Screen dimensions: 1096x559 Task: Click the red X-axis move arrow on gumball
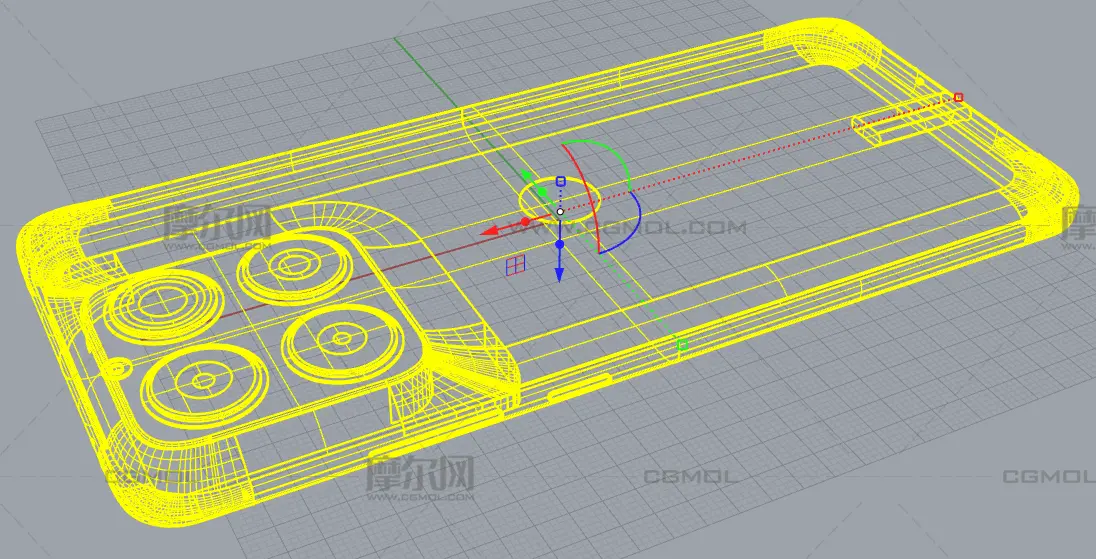490,231
